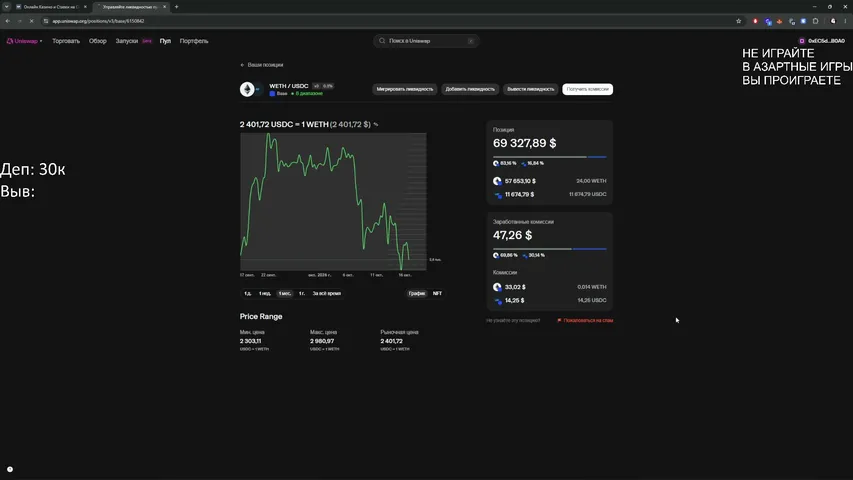Image resolution: width=853 pixels, height=480 pixels.
Task: Click the purple translate extension icon
Action: (768, 21)
